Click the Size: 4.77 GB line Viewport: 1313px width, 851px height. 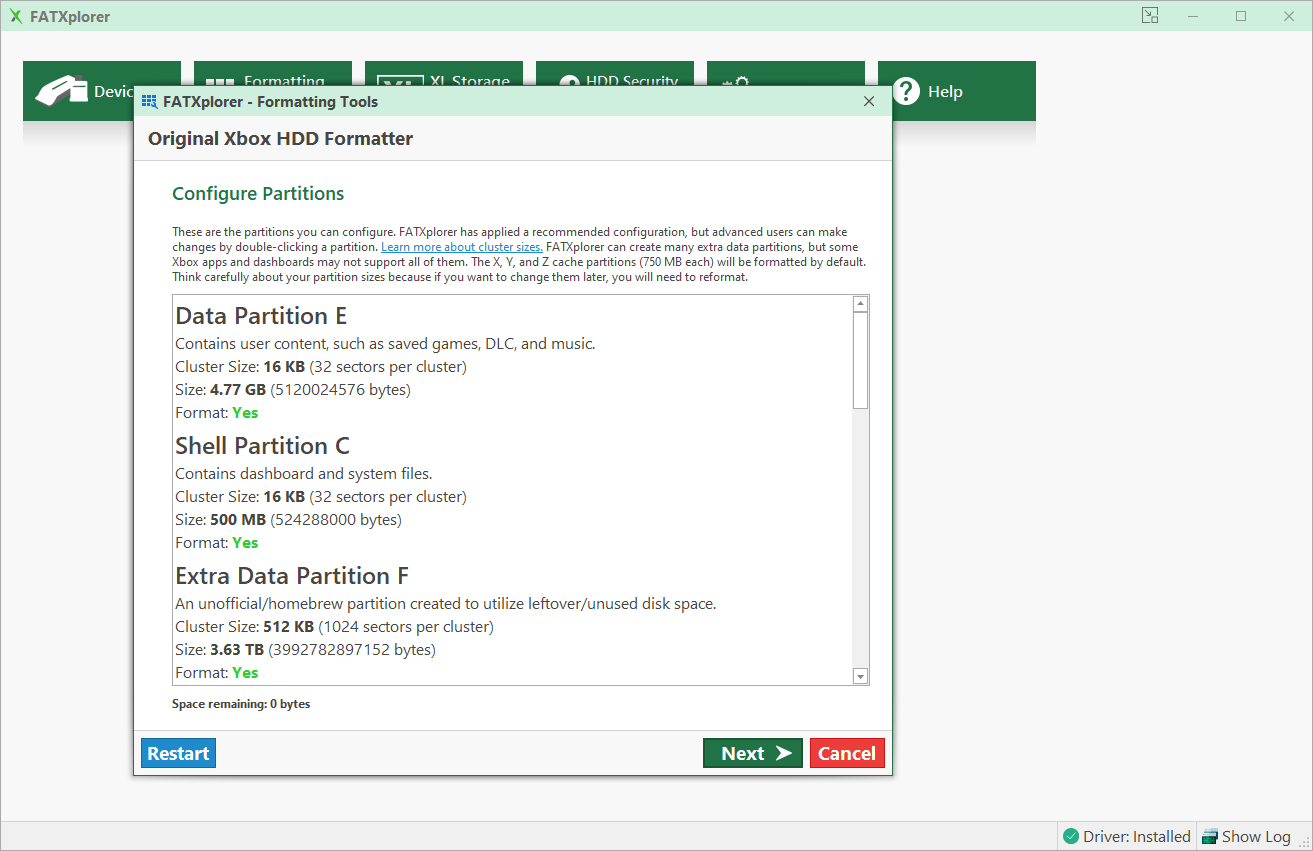pos(293,389)
